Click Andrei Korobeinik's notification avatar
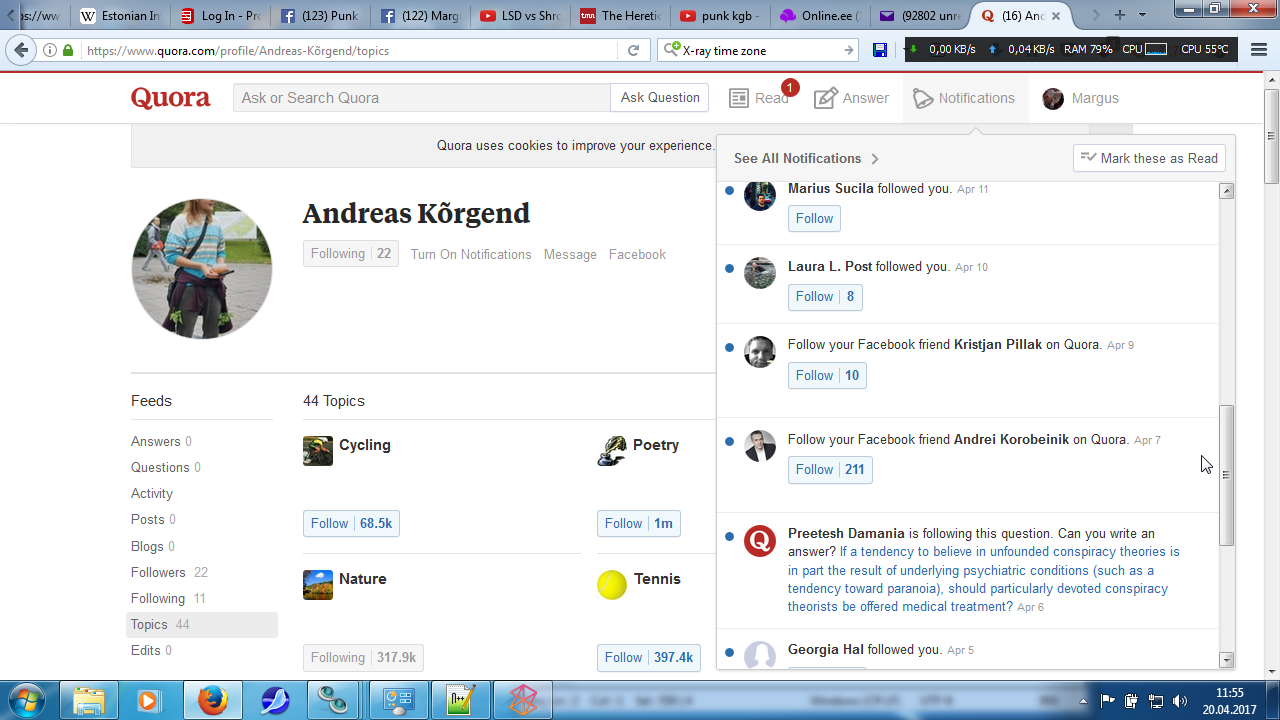The width and height of the screenshot is (1280, 720). coord(760,446)
